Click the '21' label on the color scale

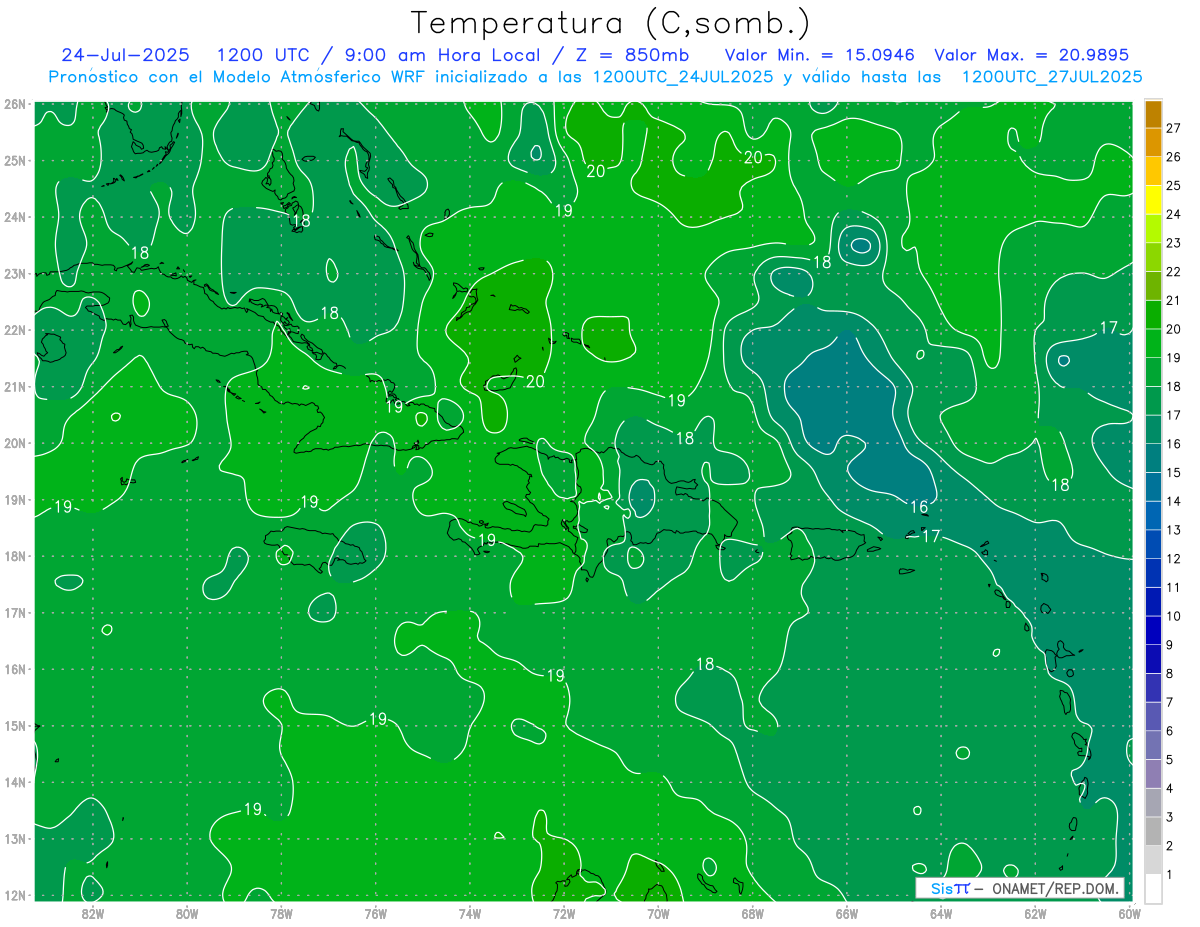[1173, 300]
